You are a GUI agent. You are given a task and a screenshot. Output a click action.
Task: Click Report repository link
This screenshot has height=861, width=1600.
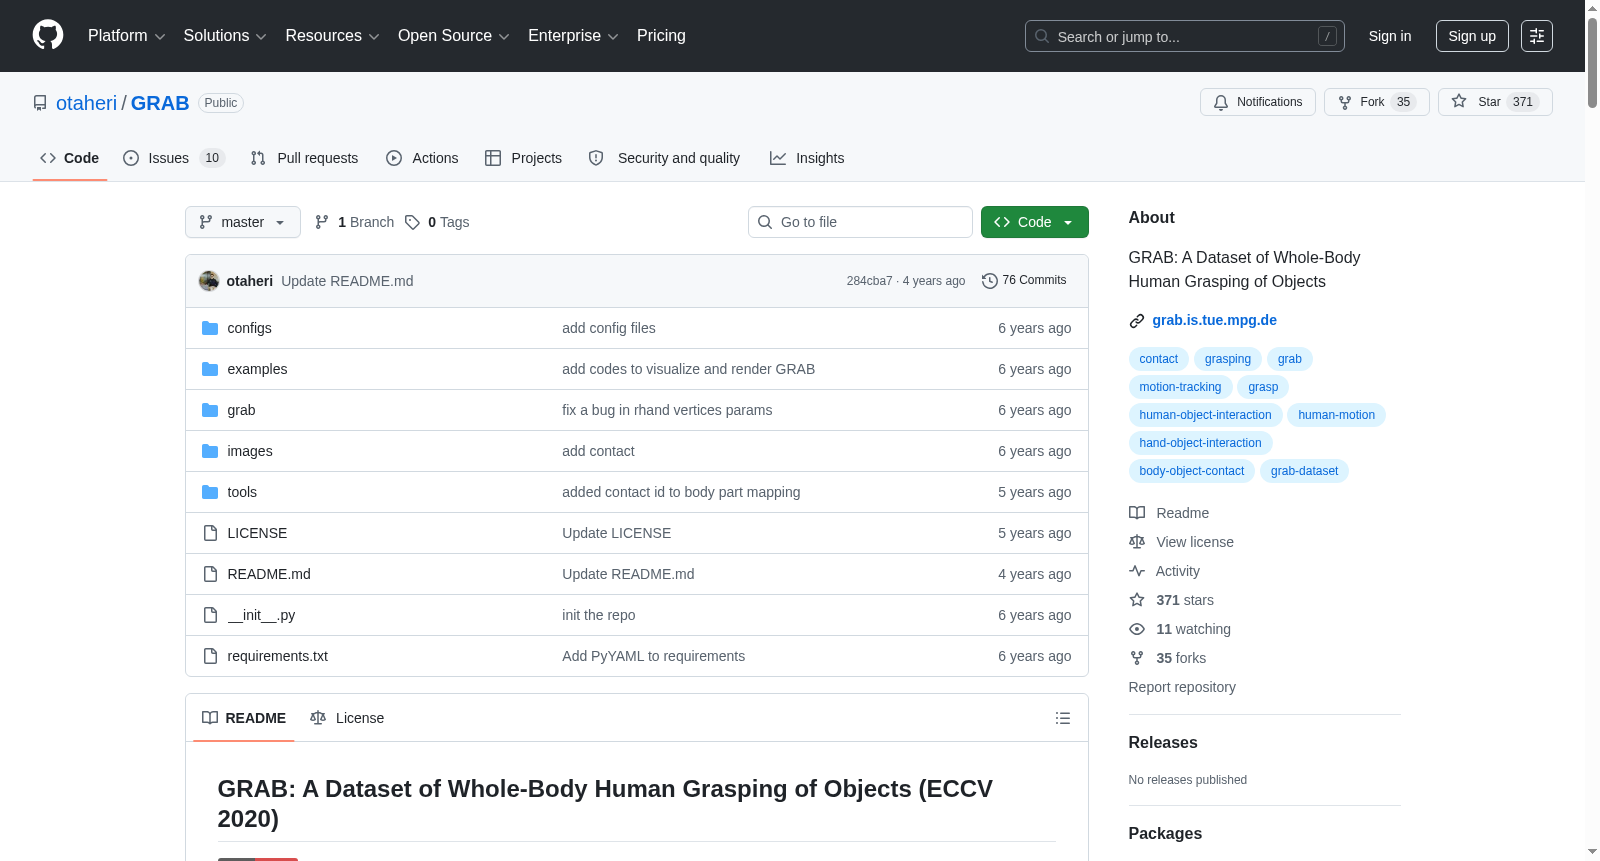pos(1182,687)
